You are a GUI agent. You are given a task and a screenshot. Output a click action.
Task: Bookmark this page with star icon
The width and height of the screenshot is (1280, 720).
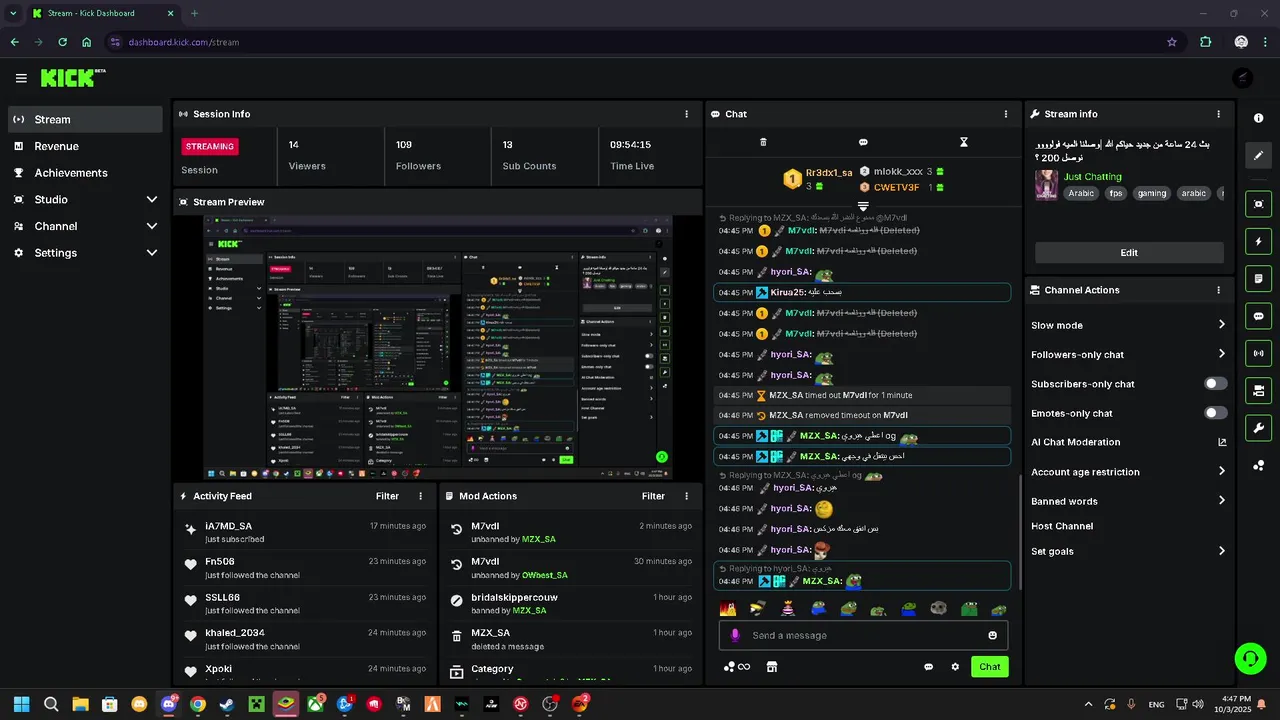pyautogui.click(x=1171, y=42)
